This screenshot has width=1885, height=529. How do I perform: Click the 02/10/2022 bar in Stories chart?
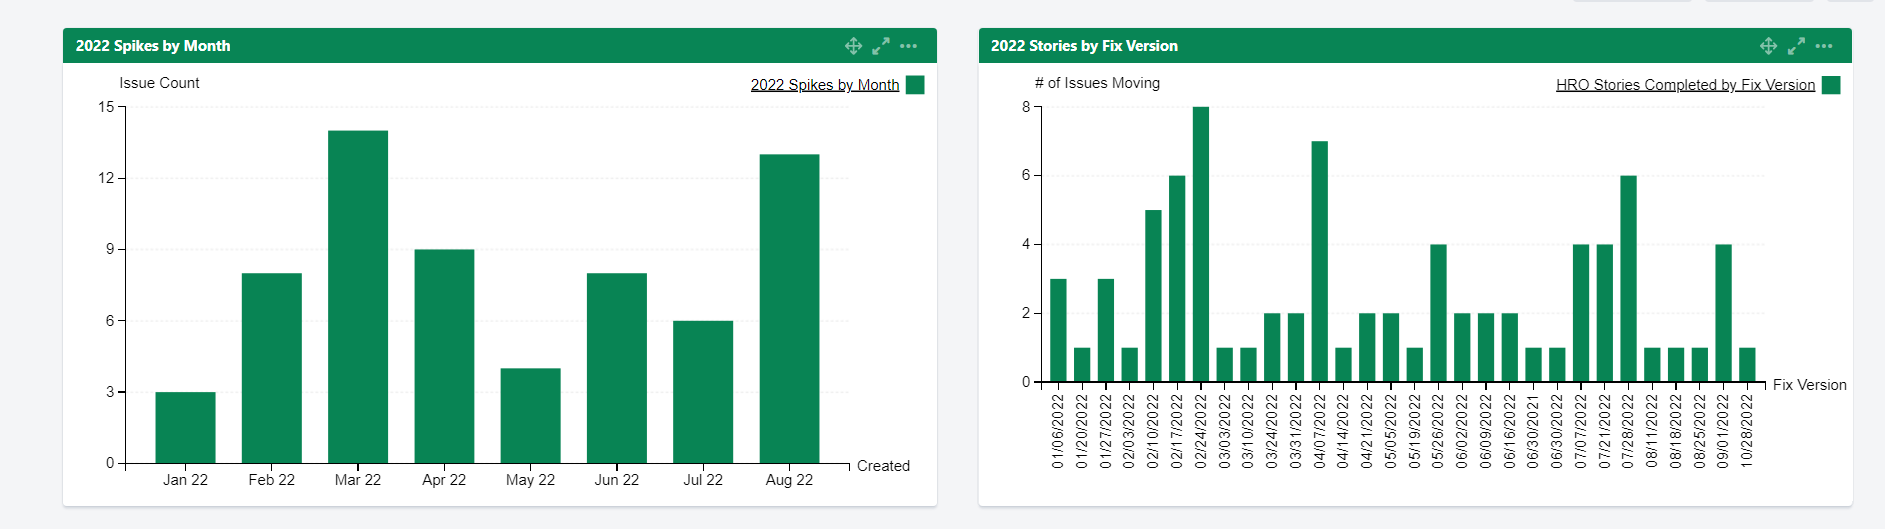click(1153, 296)
